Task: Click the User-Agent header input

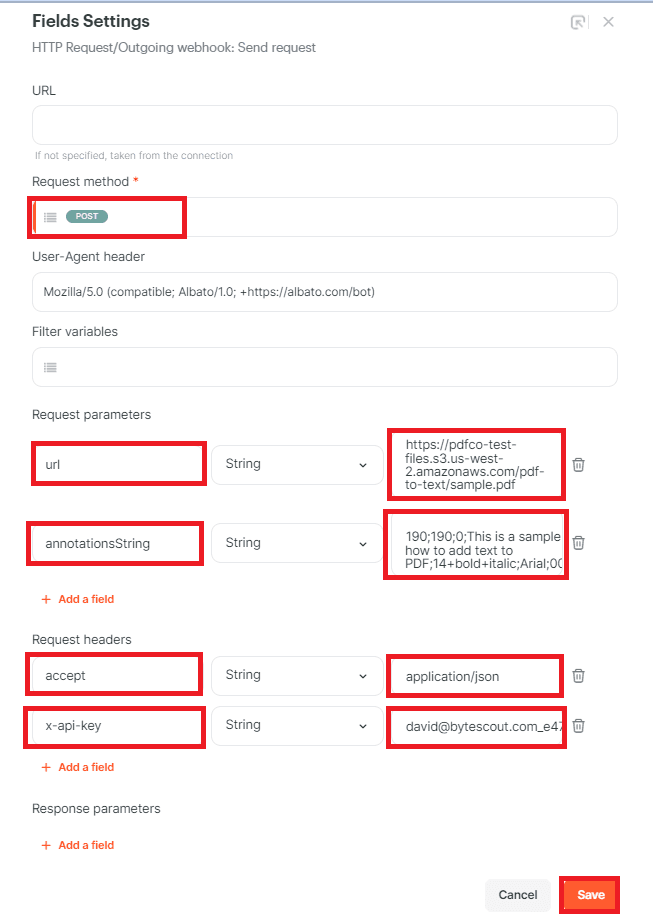Action: pos(323,291)
